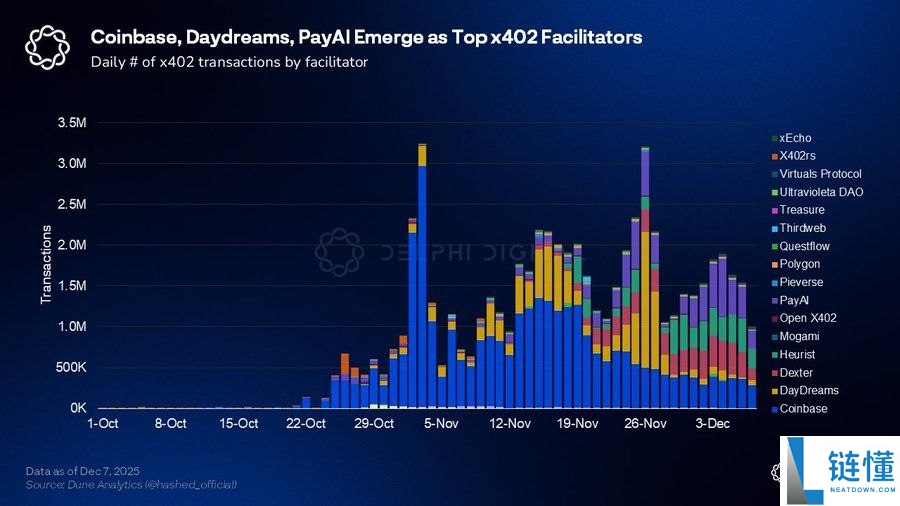Click the X402rs legend label
The width and height of the screenshot is (900, 506).
coord(797,156)
